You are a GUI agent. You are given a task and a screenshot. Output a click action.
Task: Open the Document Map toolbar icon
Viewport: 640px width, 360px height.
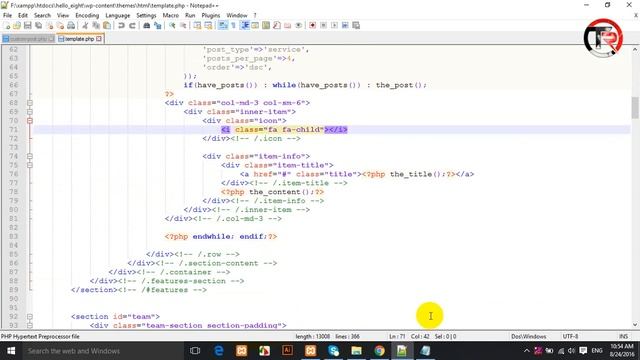point(266,25)
